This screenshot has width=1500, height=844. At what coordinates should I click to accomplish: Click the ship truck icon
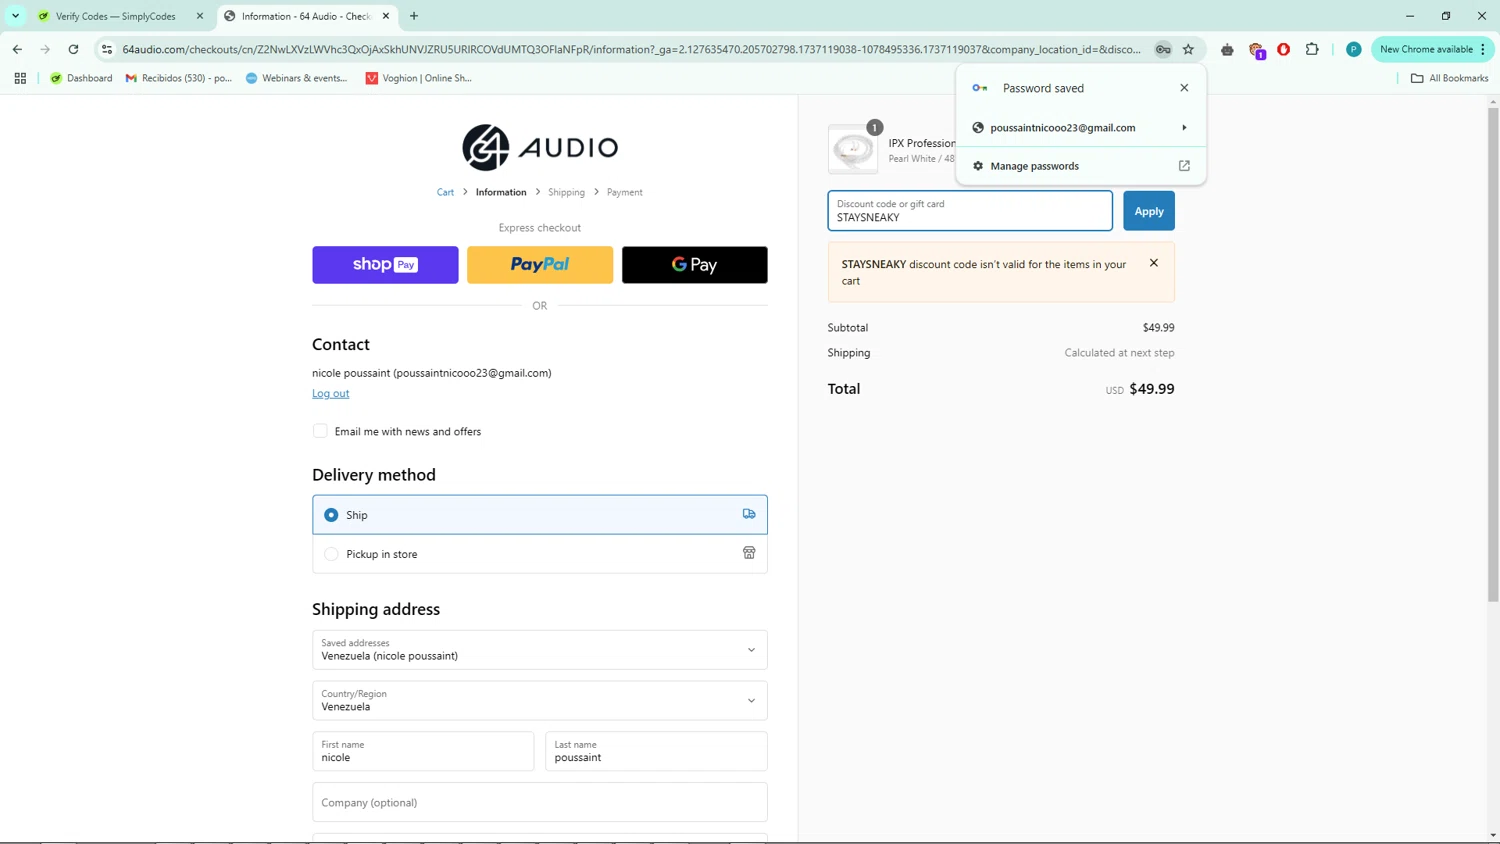coord(749,514)
